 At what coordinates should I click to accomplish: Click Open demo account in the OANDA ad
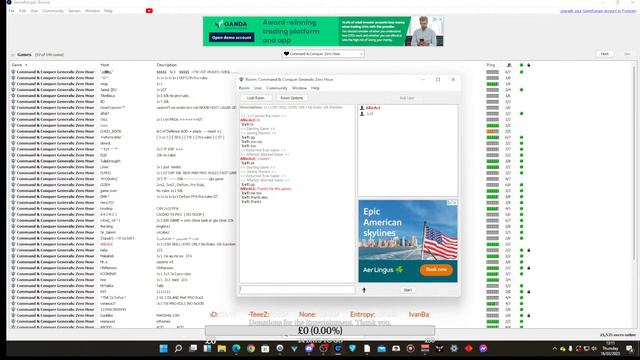click(231, 38)
